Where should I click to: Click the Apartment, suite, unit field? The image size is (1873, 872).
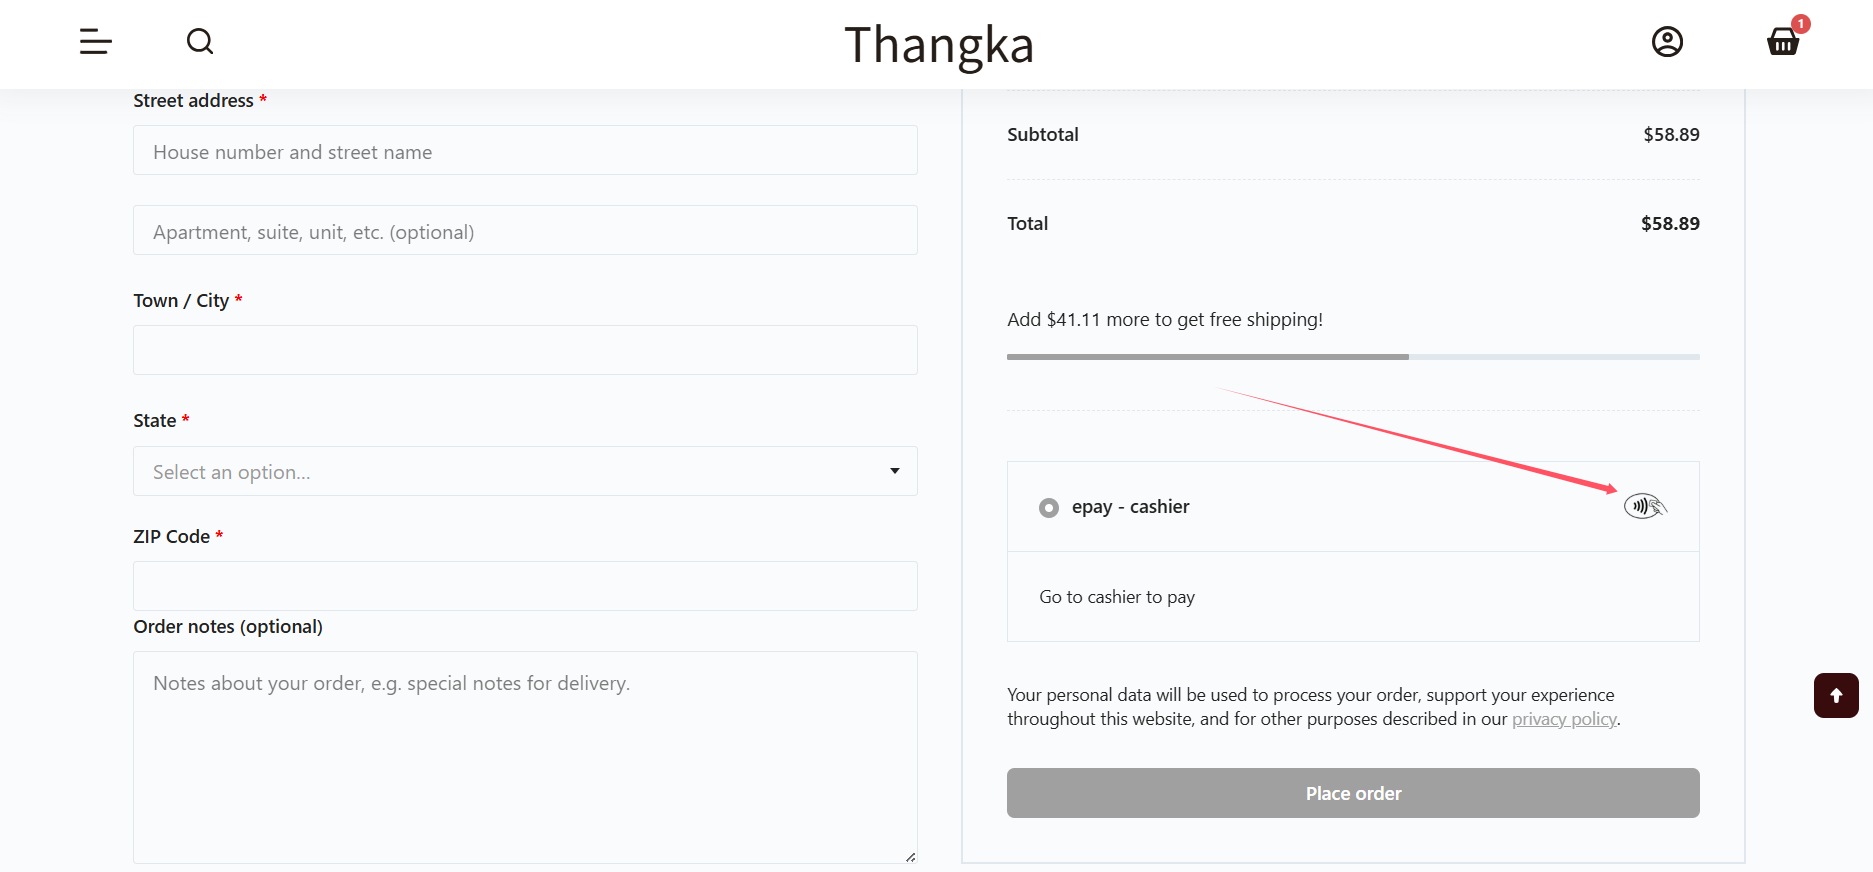pyautogui.click(x=525, y=231)
